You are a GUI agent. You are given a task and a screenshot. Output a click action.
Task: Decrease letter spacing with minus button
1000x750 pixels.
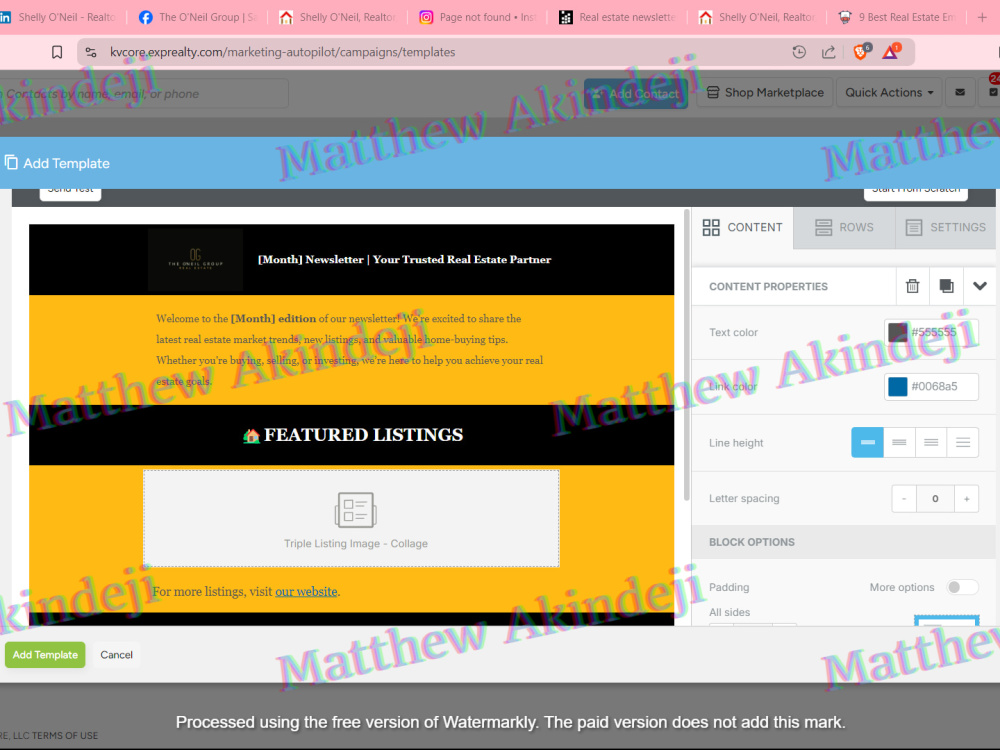[x=904, y=499]
